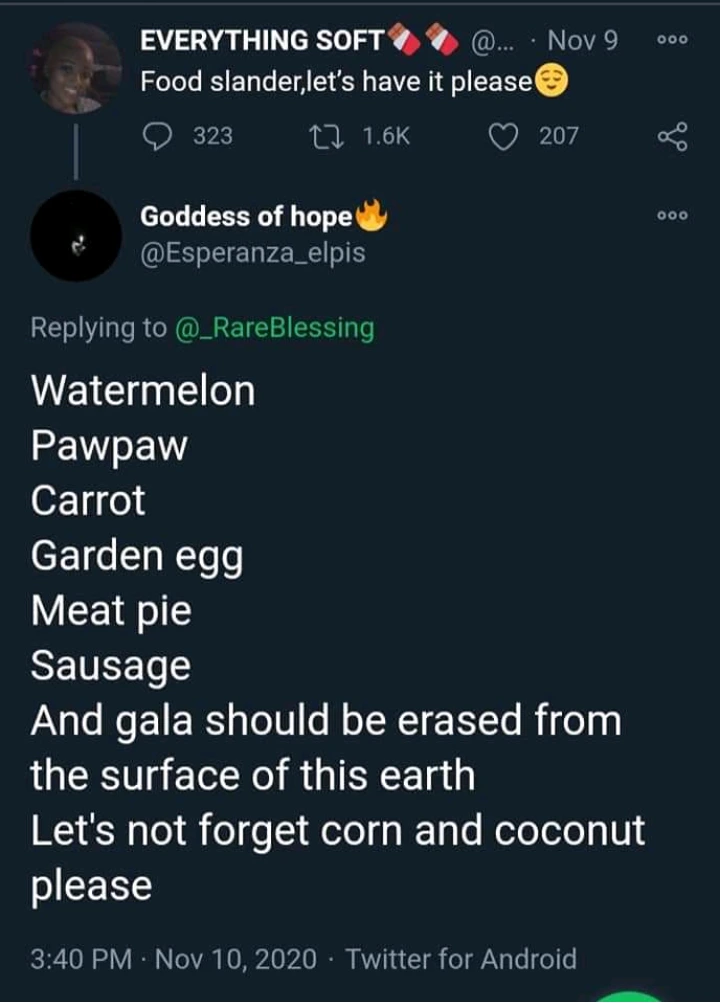Click the Twitter for Android source link

(x=461, y=959)
